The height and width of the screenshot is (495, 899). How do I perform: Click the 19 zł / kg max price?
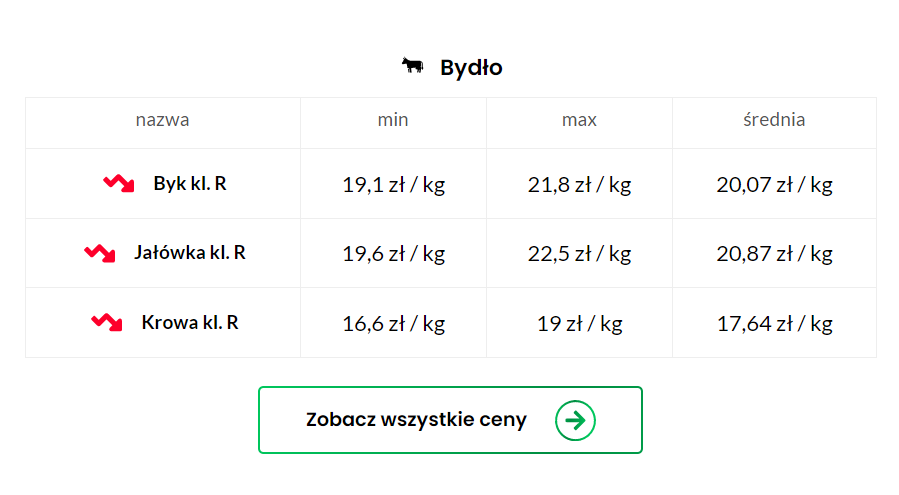579,323
